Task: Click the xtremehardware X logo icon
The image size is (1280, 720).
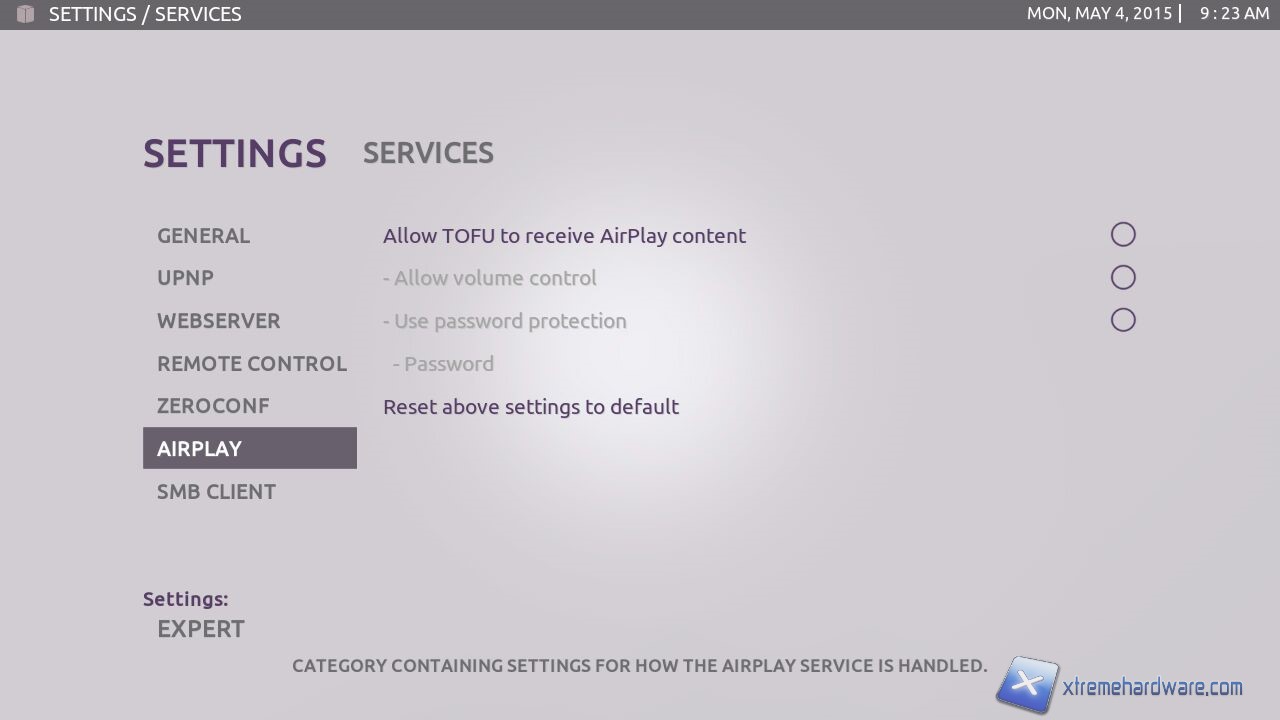Action: click(x=1026, y=685)
